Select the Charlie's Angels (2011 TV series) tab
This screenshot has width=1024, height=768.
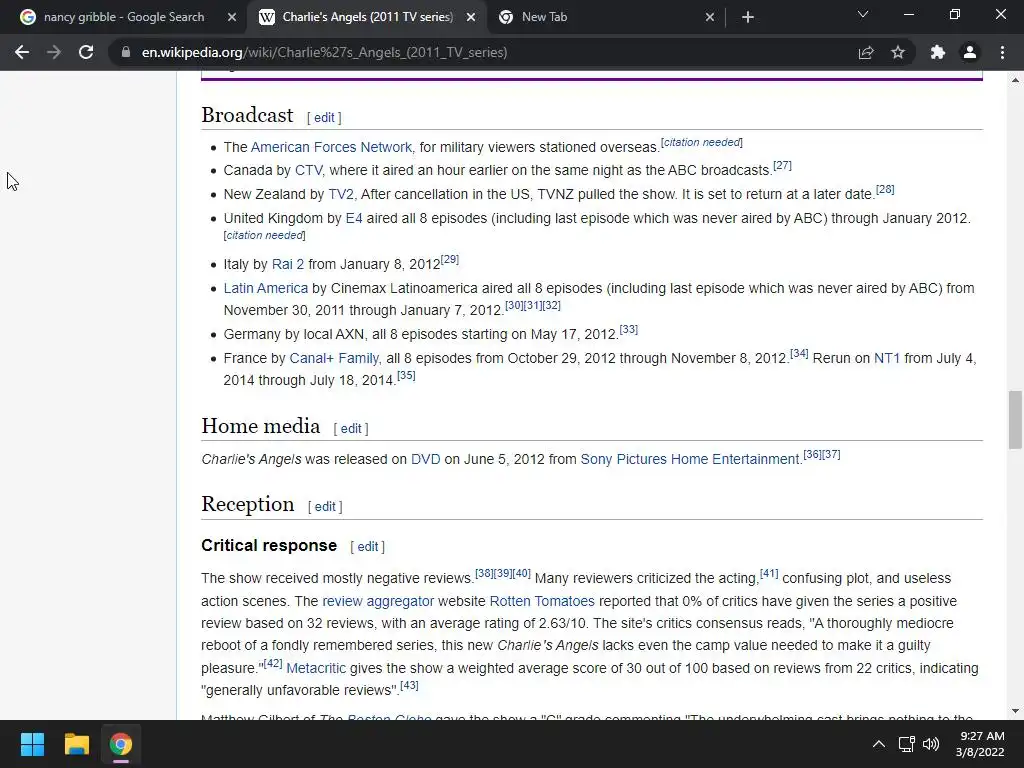click(368, 17)
